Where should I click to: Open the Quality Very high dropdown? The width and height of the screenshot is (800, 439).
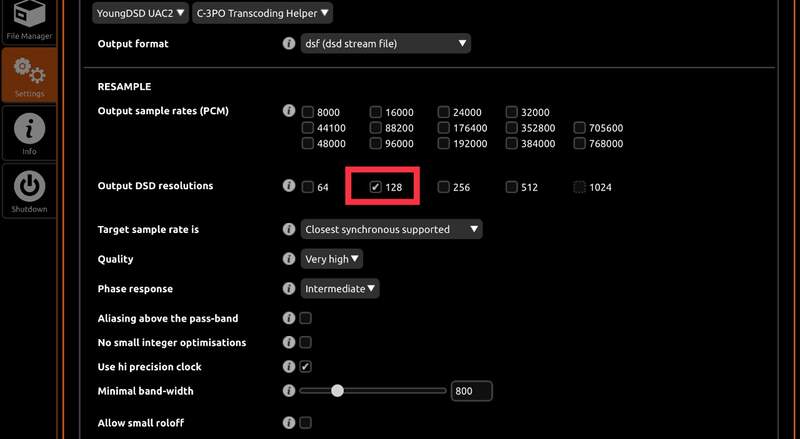click(332, 259)
